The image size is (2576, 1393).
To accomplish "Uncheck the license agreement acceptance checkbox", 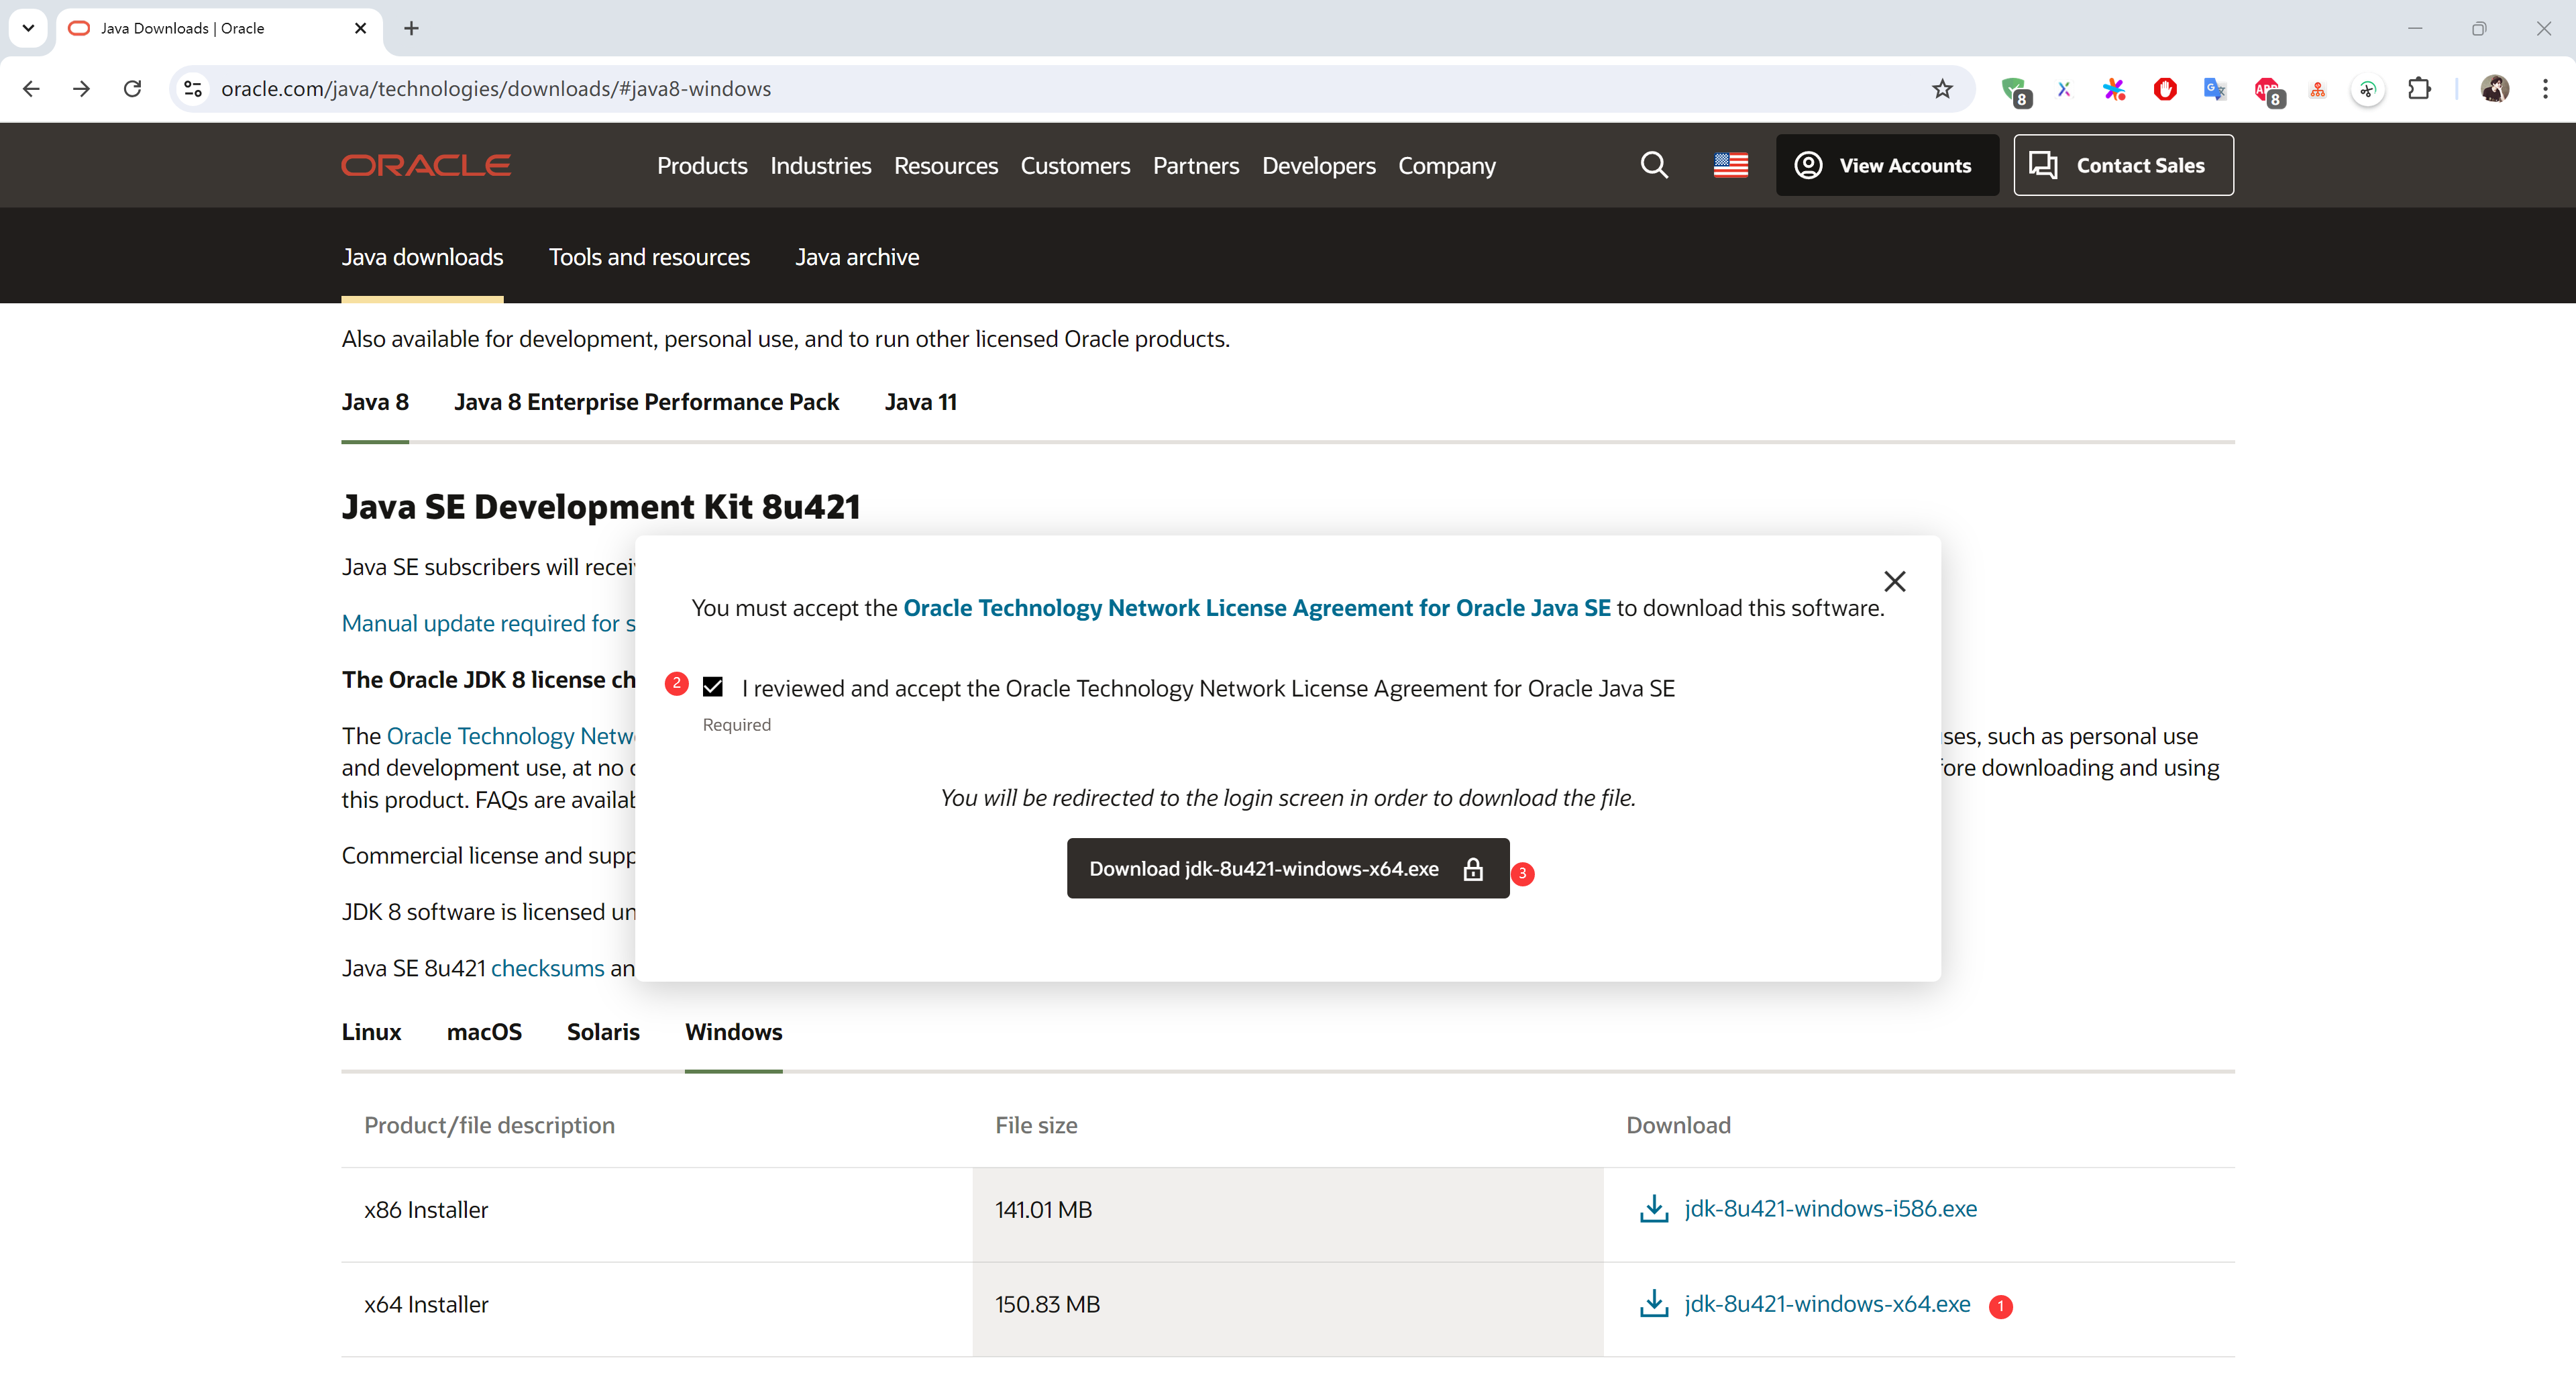I will pyautogui.click(x=713, y=687).
